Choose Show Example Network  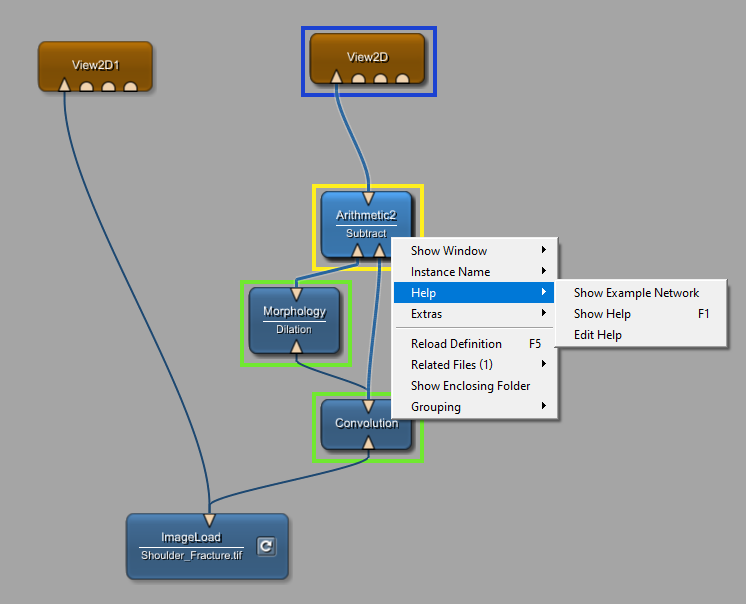636,293
